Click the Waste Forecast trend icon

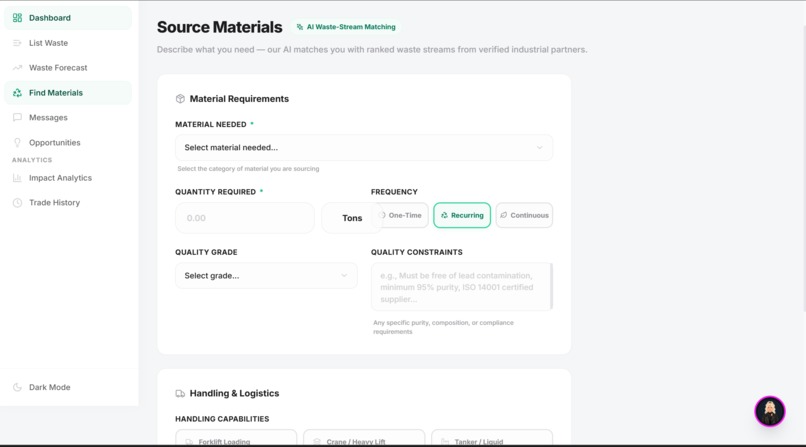pos(17,68)
